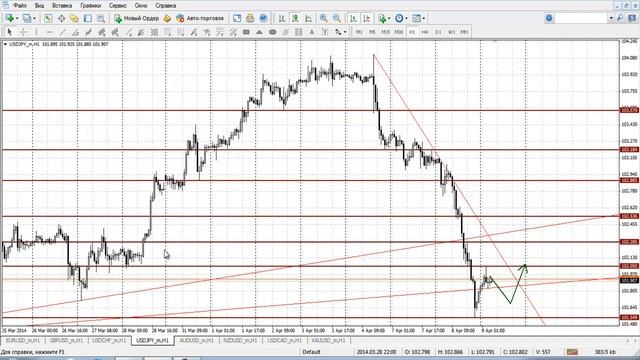This screenshot has height=360, width=640.
Task: Toggle the Авто-торговля button
Action: (200, 18)
